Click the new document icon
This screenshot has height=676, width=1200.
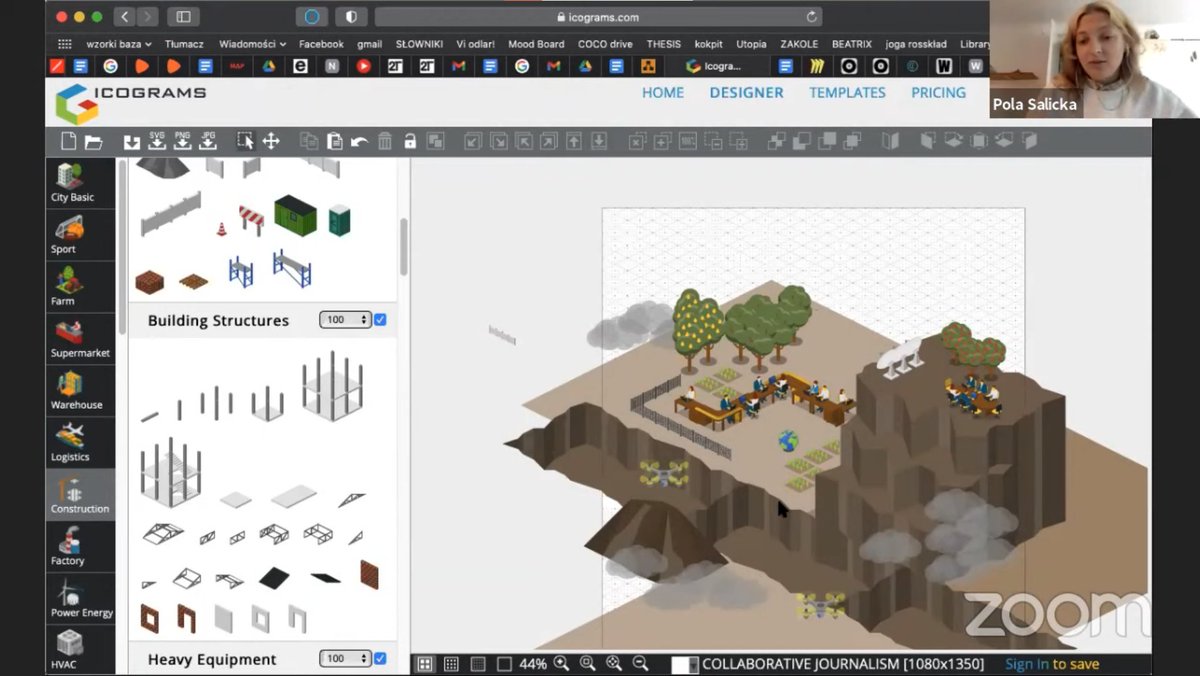68,141
